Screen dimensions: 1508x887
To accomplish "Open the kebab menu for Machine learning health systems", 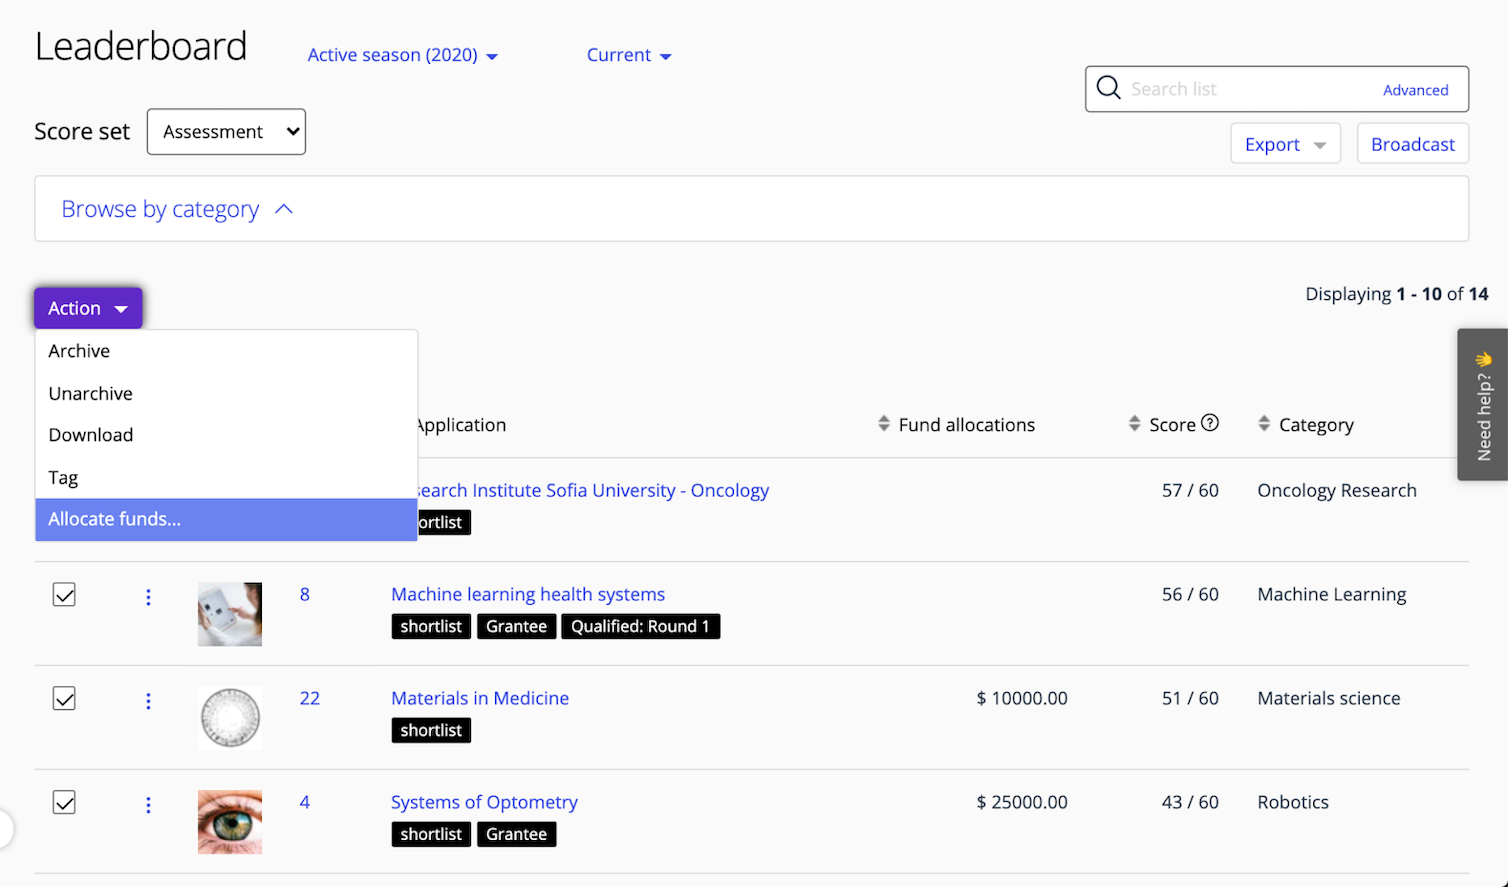I will (x=148, y=597).
